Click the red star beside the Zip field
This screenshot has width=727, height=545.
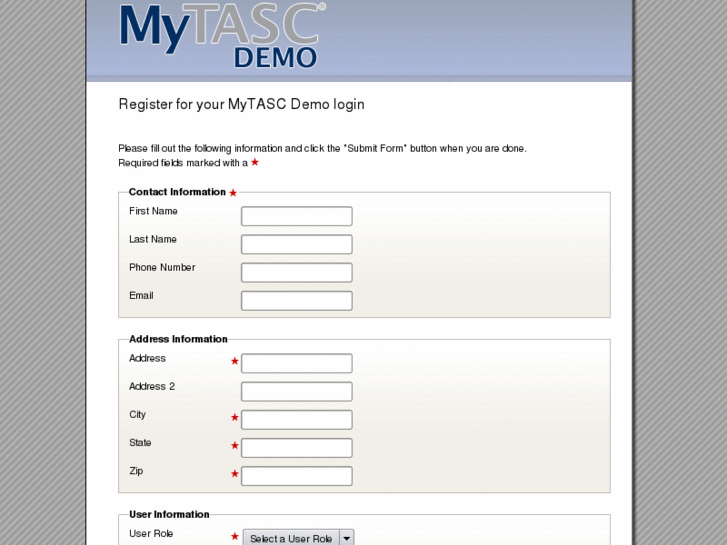(235, 474)
